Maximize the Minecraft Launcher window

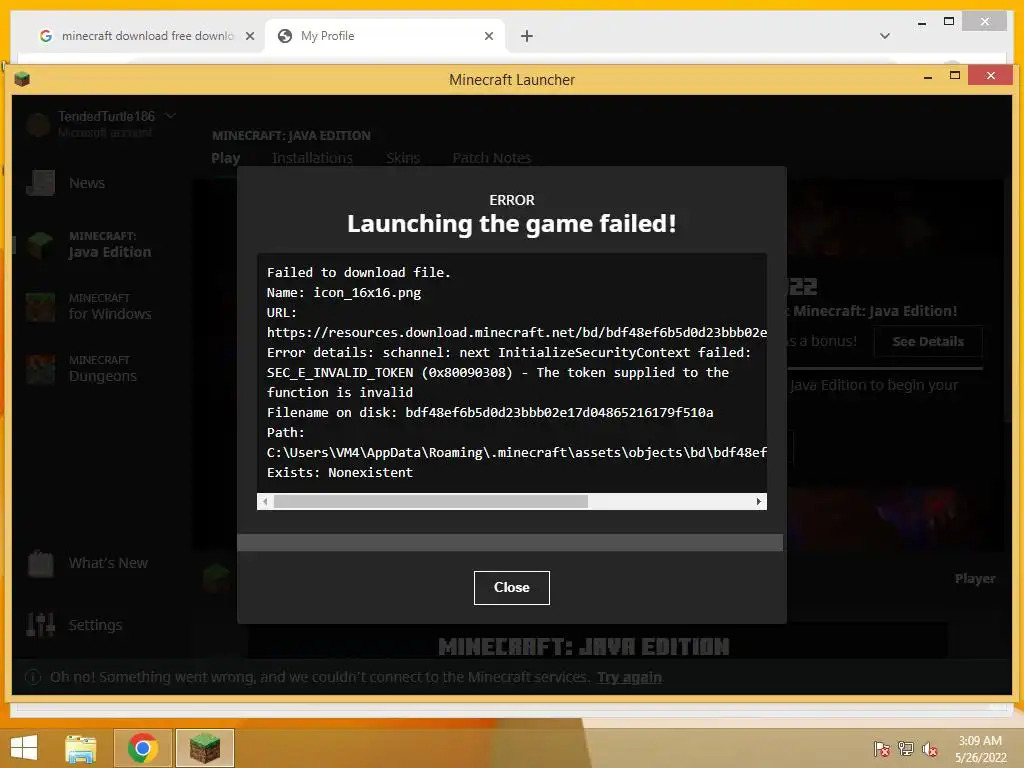point(955,76)
